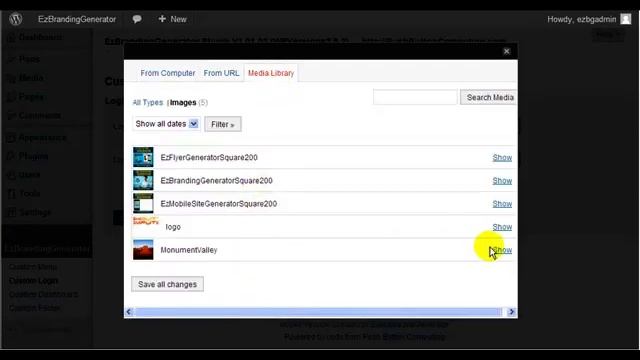Image resolution: width=640 pixels, height=360 pixels.
Task: Click the MonumentValley thumbnail
Action: [x=143, y=249]
